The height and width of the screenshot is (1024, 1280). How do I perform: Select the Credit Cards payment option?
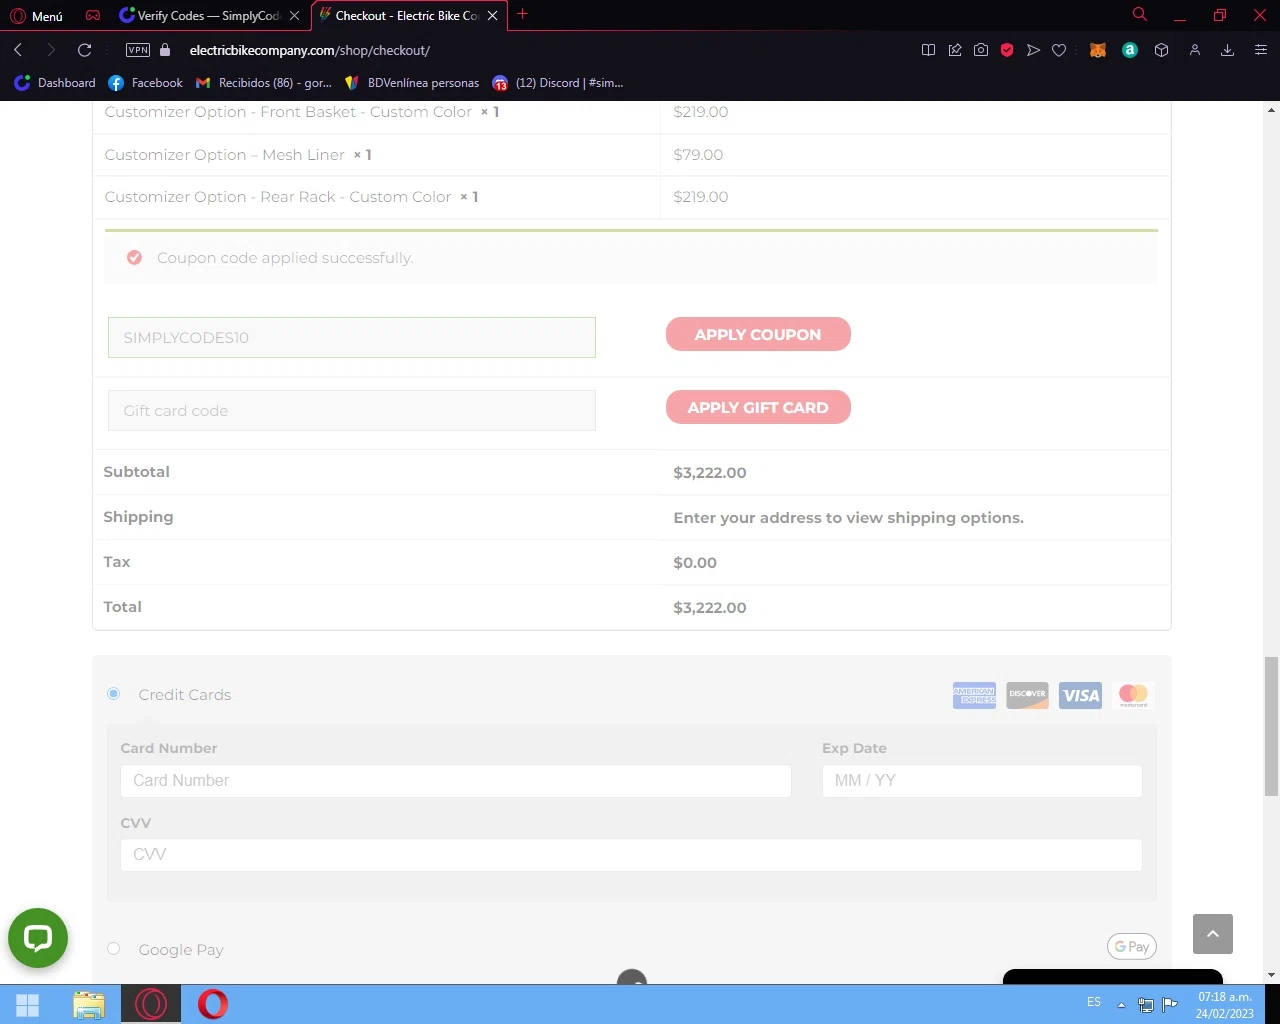(x=114, y=693)
